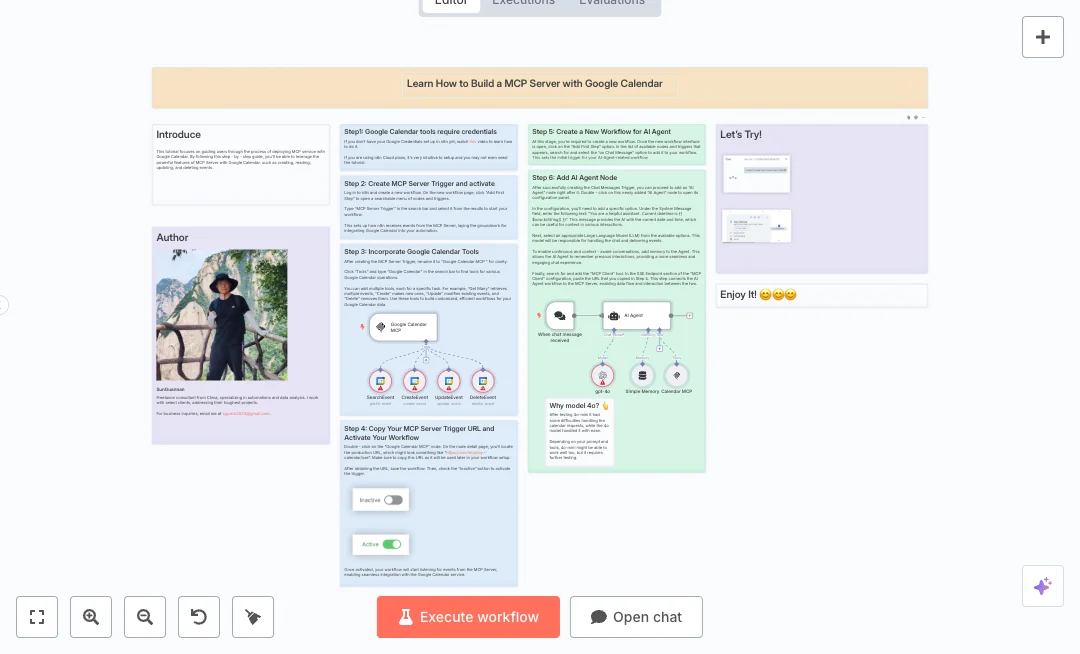
Task: Zoom in on the workflow canvas
Action: [x=91, y=617]
